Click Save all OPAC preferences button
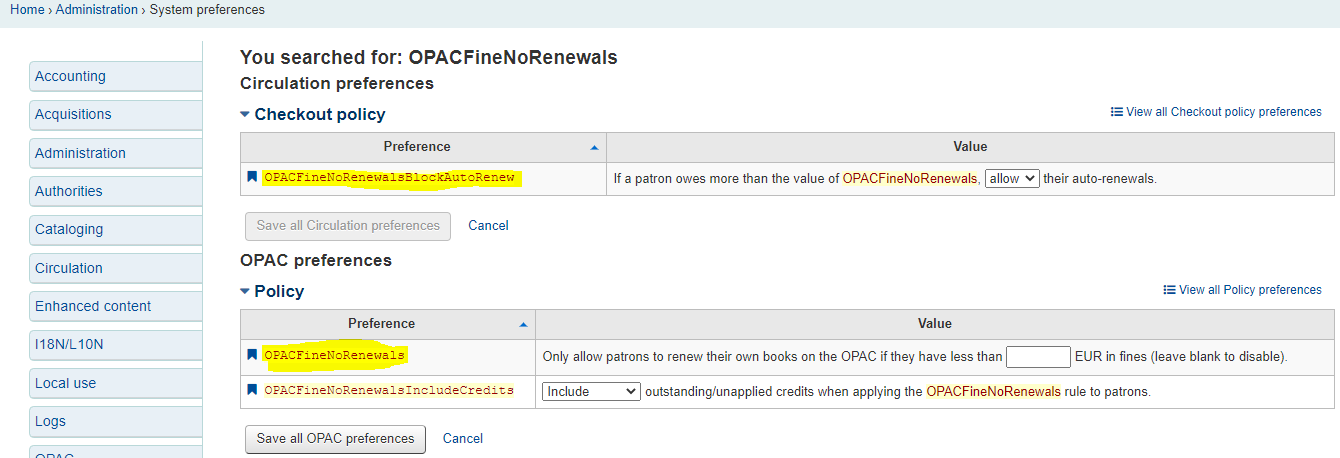 click(x=335, y=439)
